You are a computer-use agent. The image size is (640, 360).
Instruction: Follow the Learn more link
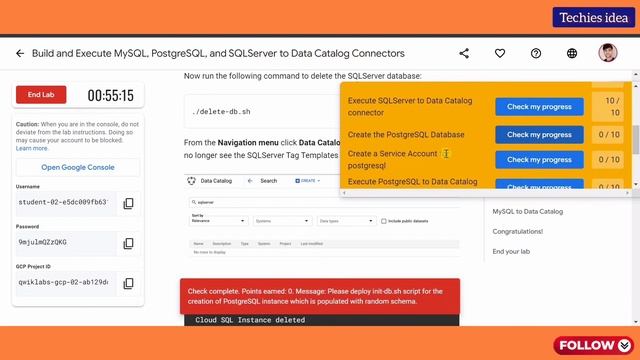pos(31,148)
